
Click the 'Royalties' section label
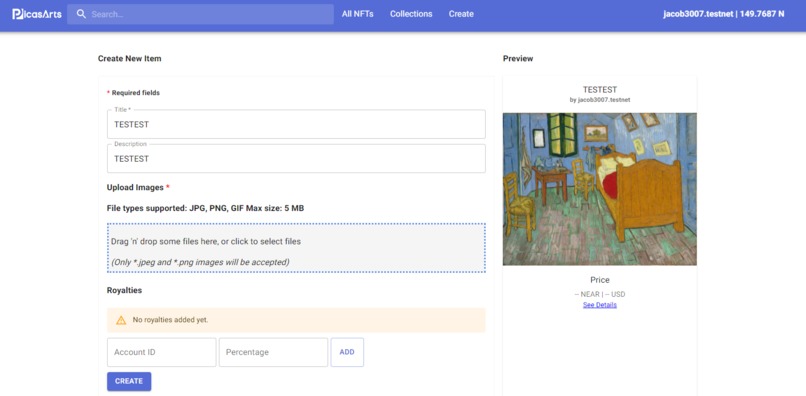pyautogui.click(x=124, y=290)
